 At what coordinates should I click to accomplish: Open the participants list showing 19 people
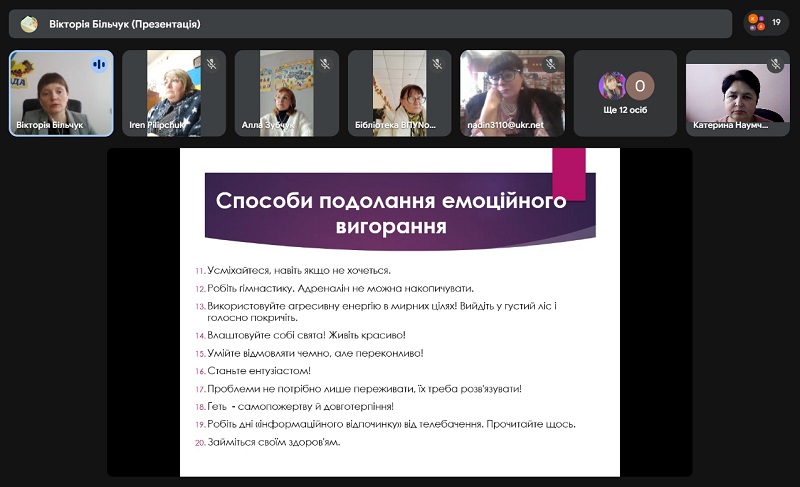coord(766,23)
